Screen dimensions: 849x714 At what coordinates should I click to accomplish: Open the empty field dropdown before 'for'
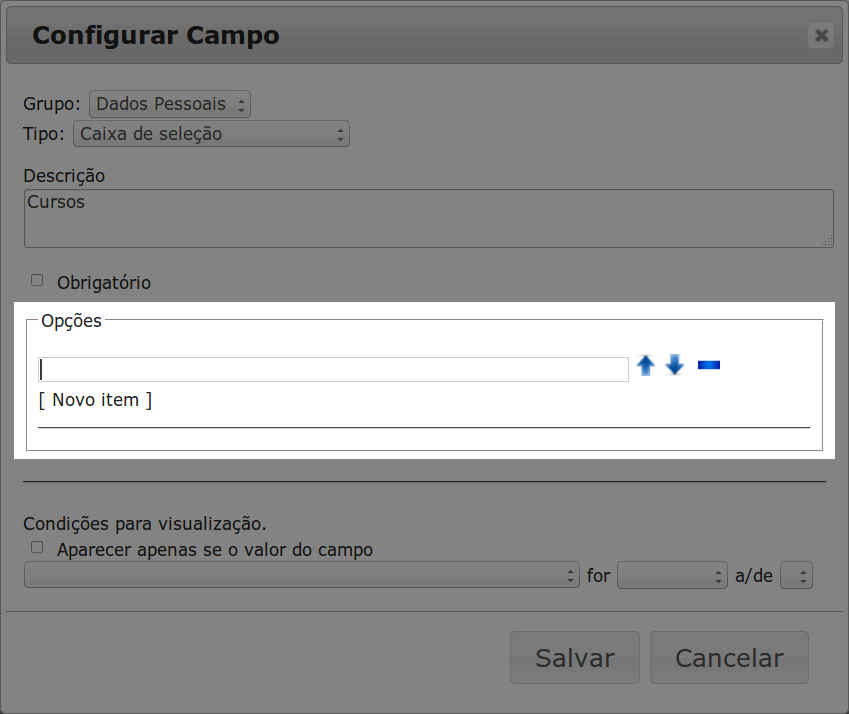[x=301, y=575]
